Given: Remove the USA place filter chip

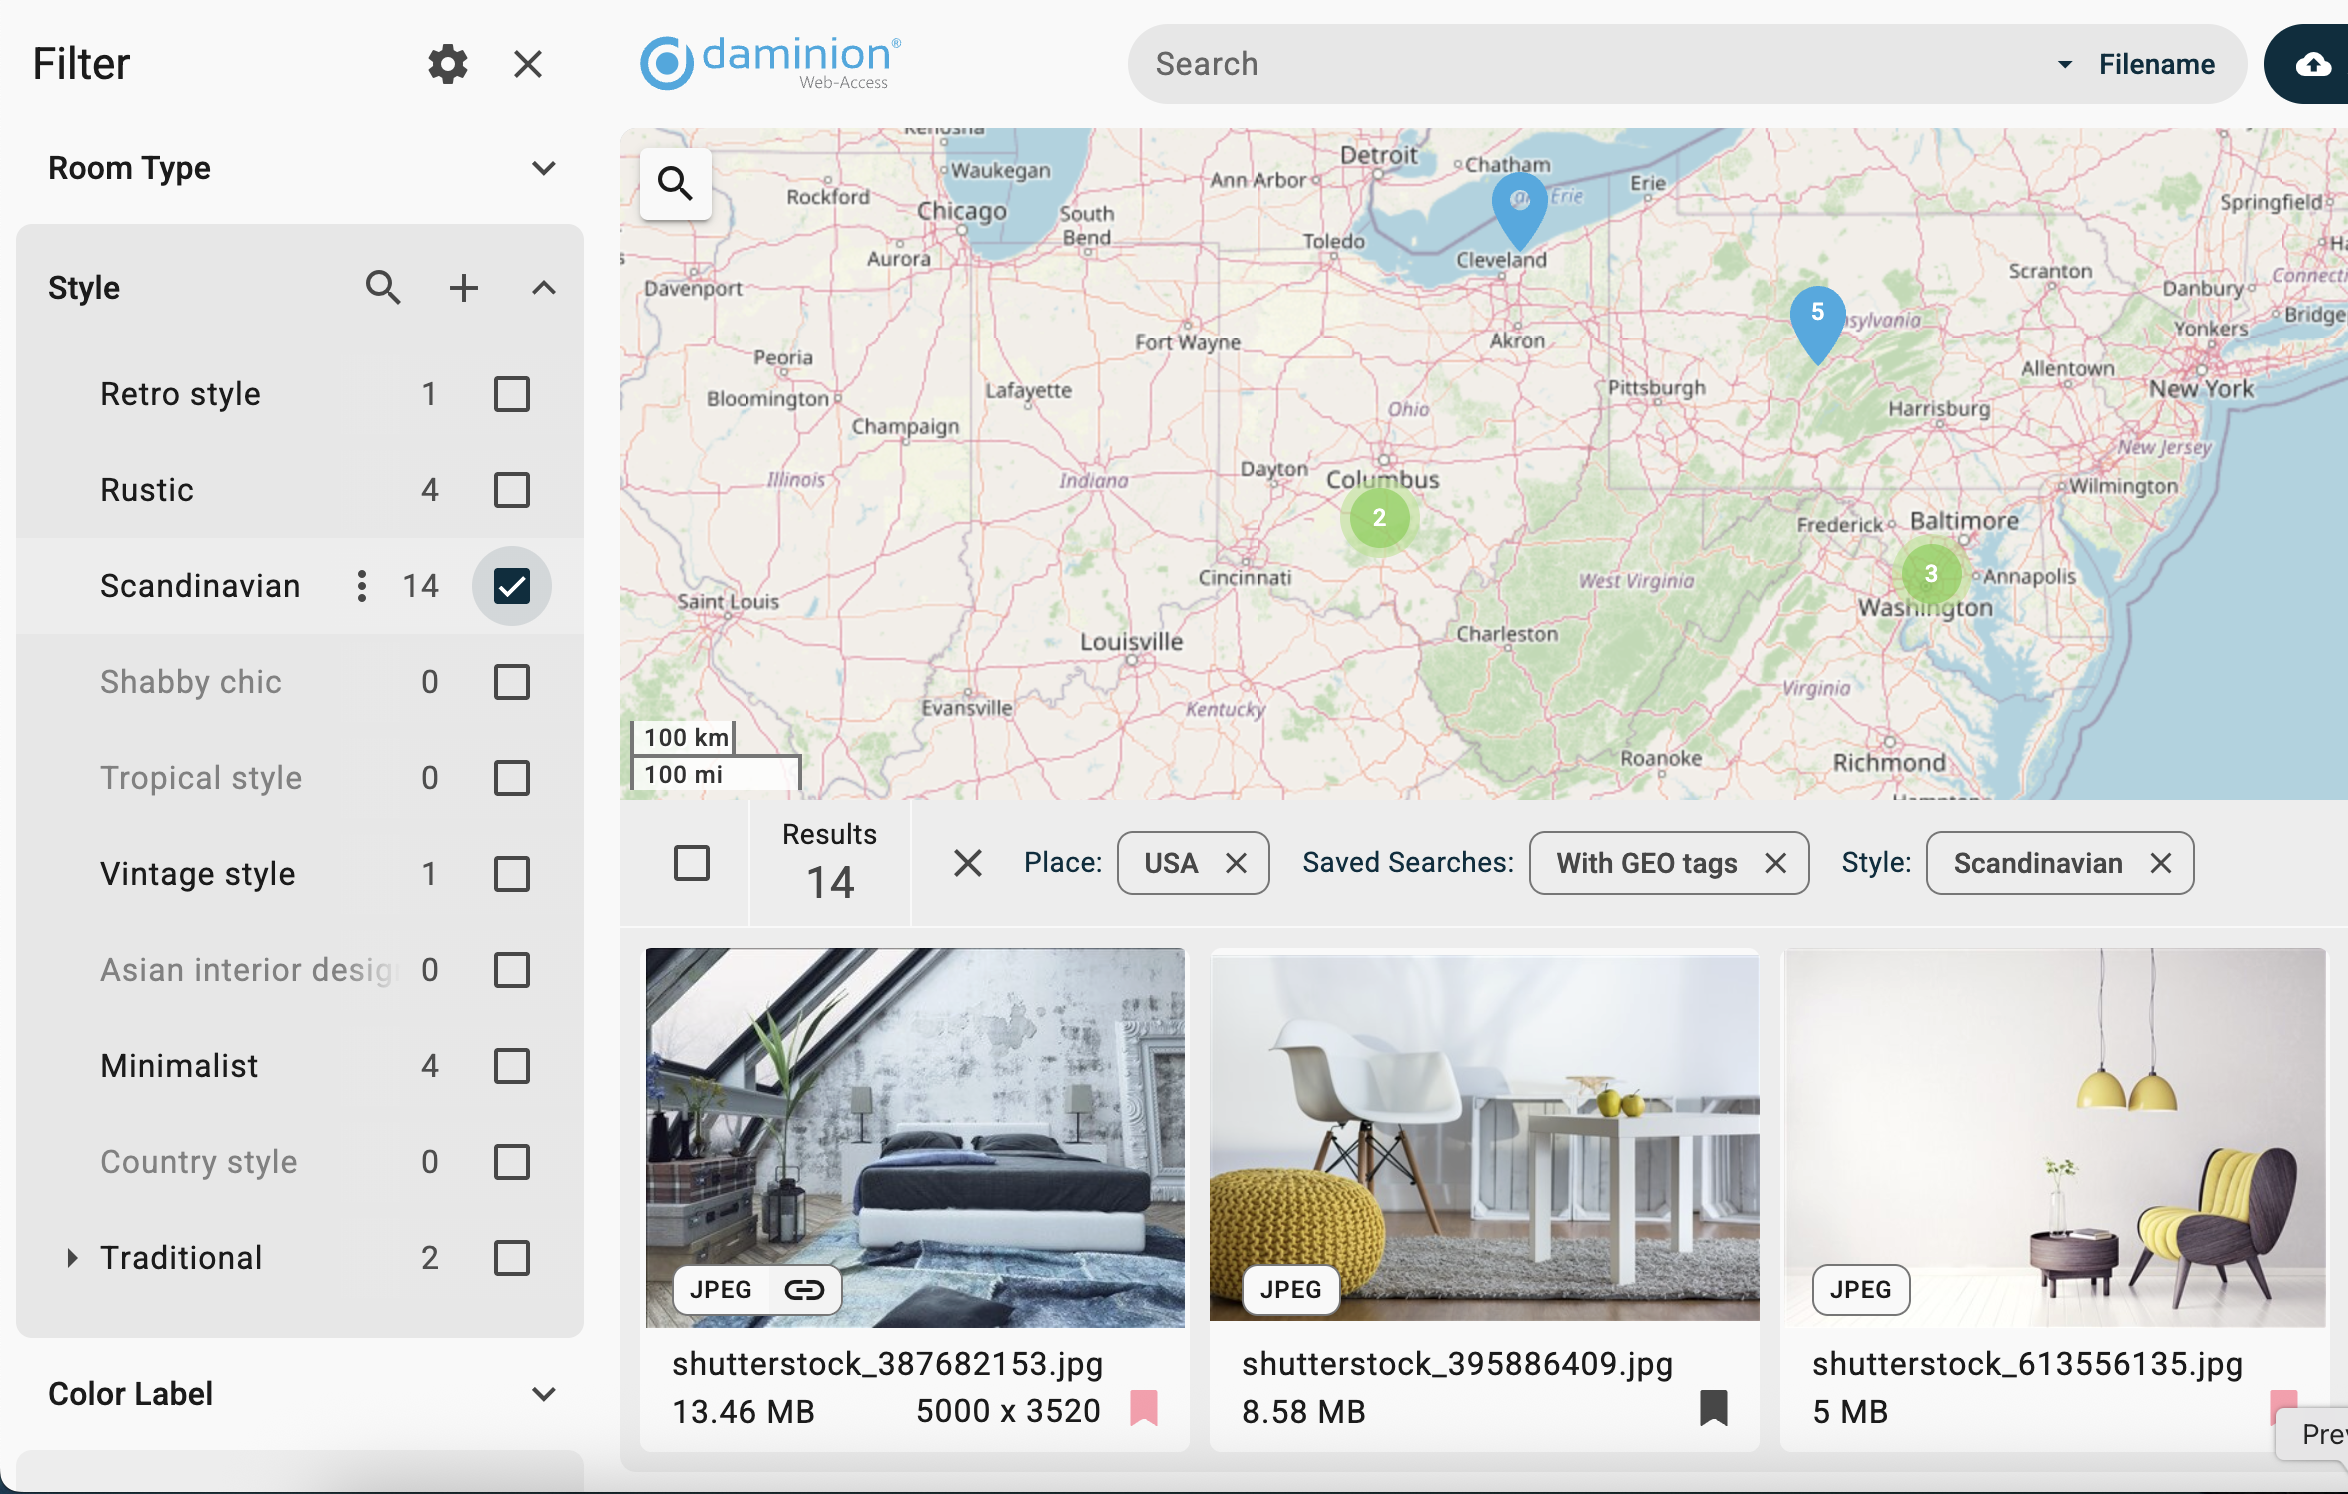Looking at the screenshot, I should point(1236,863).
